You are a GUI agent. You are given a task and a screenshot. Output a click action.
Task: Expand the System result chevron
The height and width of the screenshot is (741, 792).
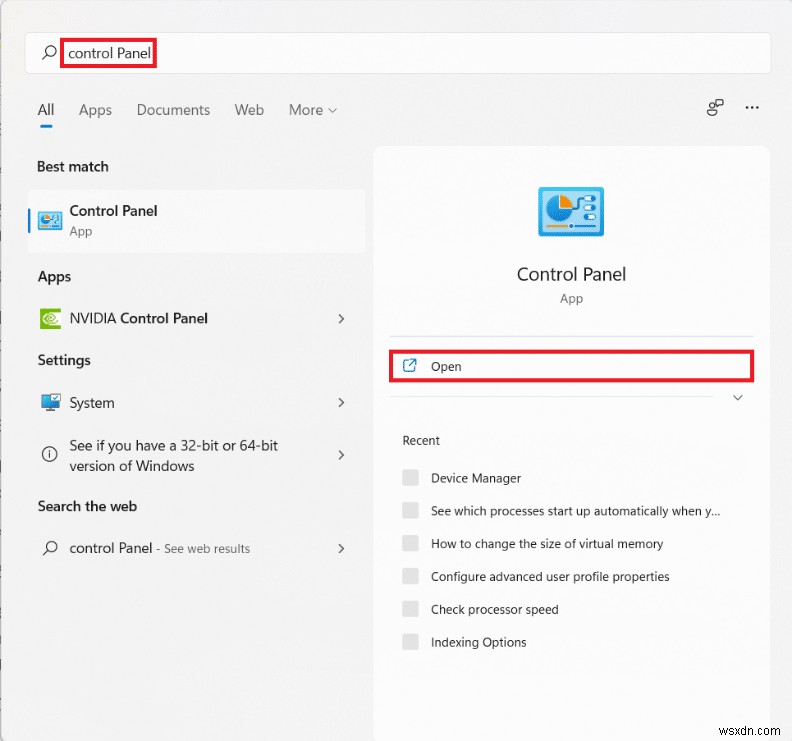point(341,403)
